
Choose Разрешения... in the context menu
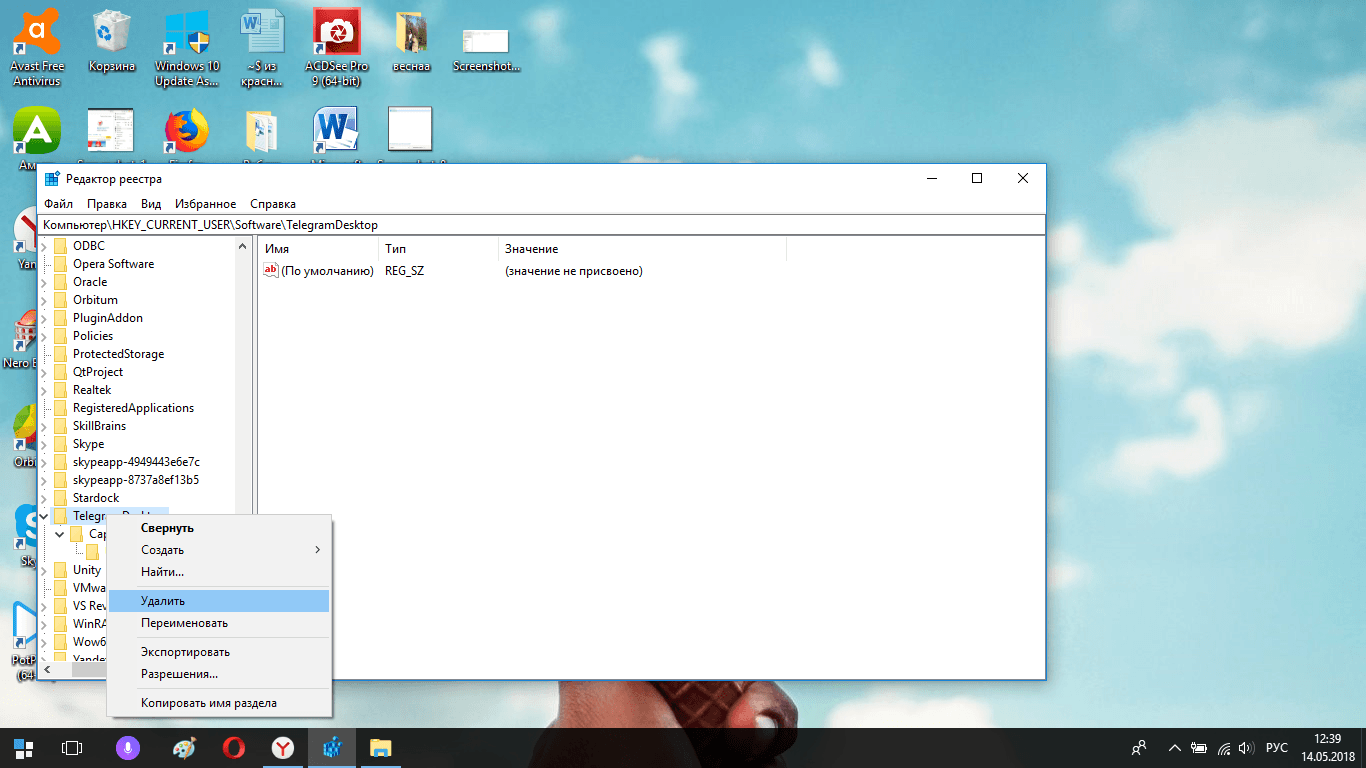[219, 674]
